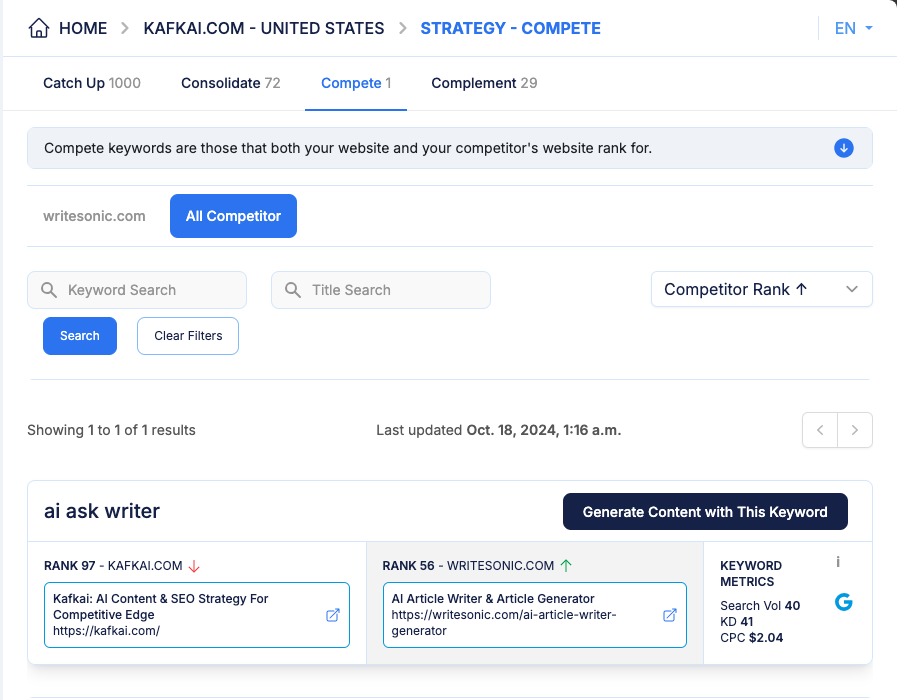
Task: Click the Google logo in Keyword Metrics
Action: [843, 602]
